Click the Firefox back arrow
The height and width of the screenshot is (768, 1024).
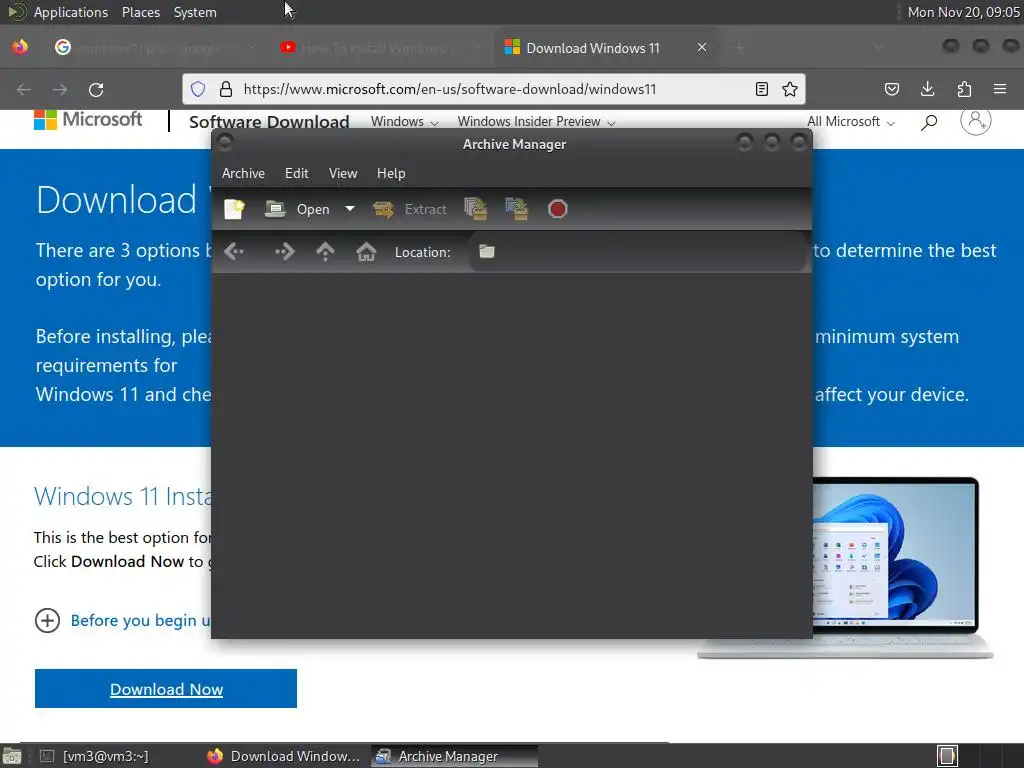coord(24,89)
